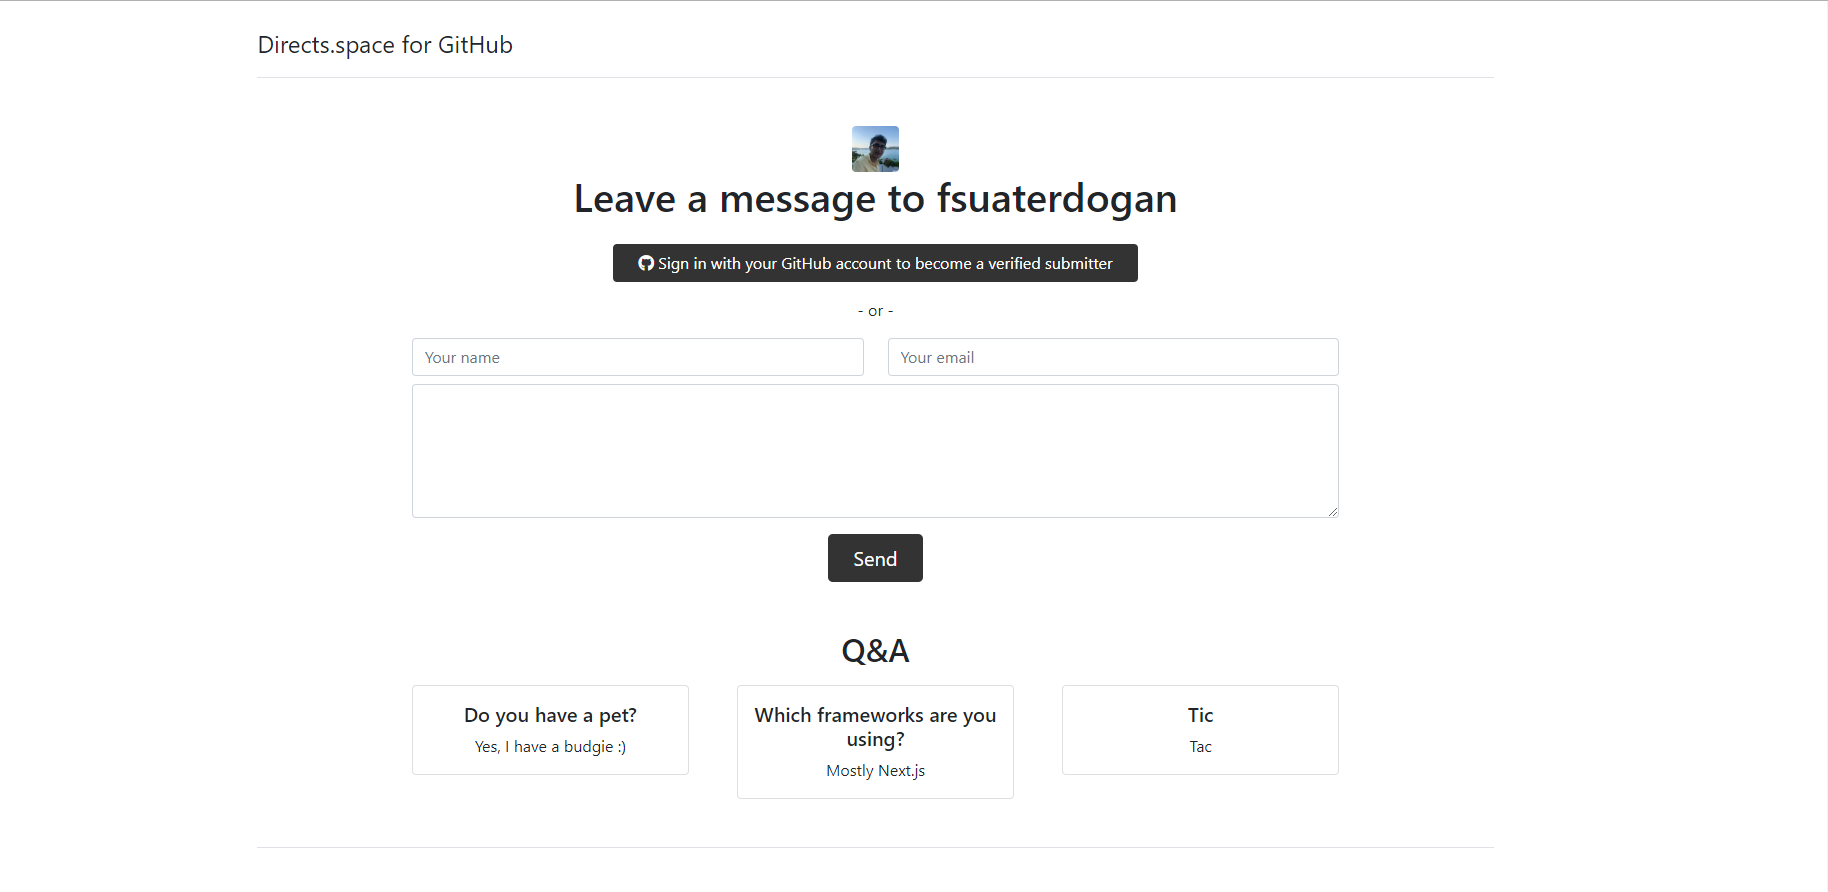Select the 'Which frameworks are you using?' card
The width and height of the screenshot is (1828, 892).
pyautogui.click(x=875, y=742)
